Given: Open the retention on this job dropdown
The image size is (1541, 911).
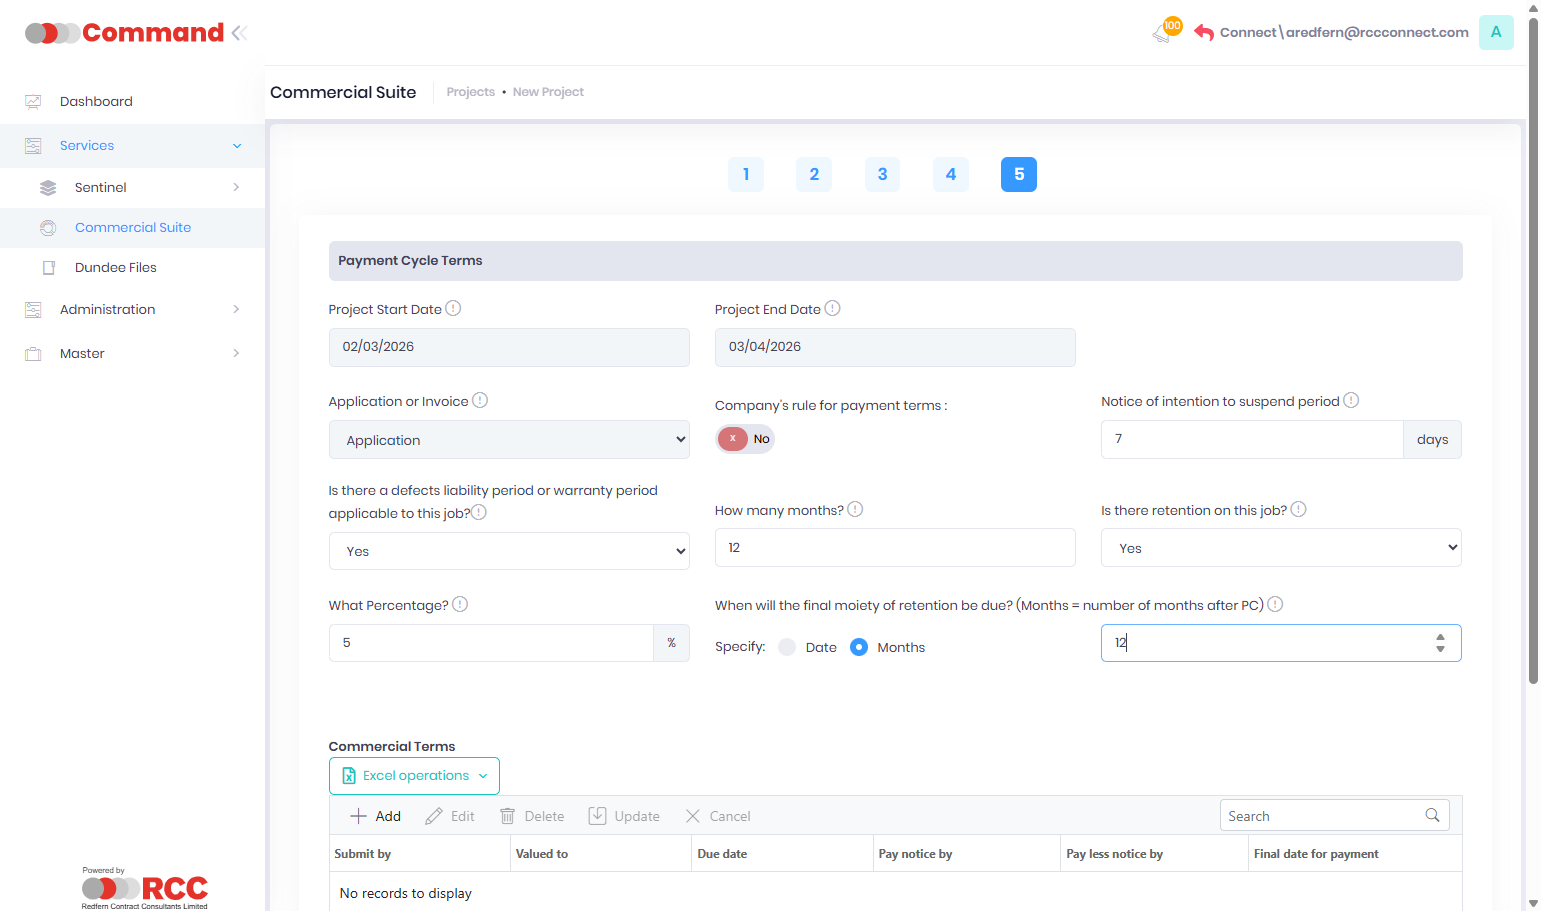Looking at the screenshot, I should [x=1281, y=548].
